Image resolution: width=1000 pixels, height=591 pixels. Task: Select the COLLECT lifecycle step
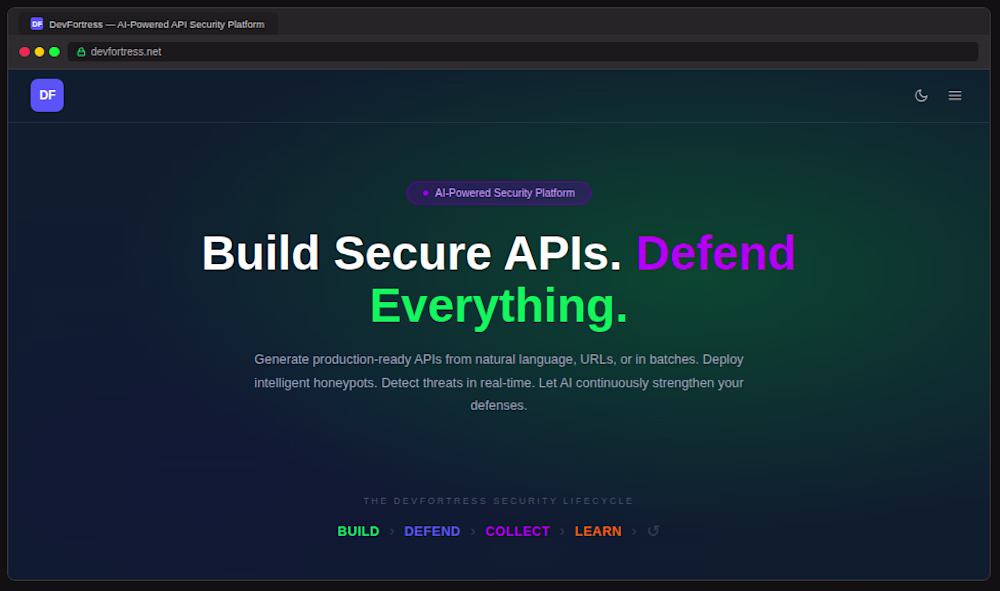tap(517, 531)
